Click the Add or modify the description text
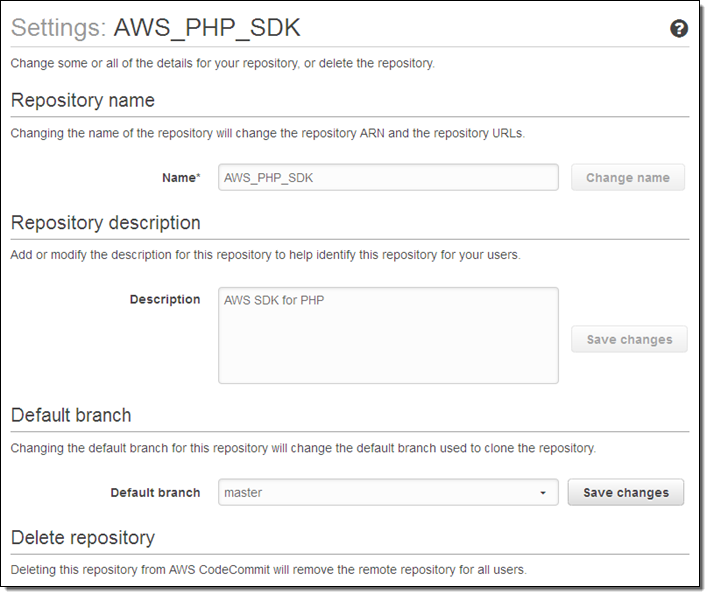710x597 pixels. pyautogui.click(x=265, y=255)
